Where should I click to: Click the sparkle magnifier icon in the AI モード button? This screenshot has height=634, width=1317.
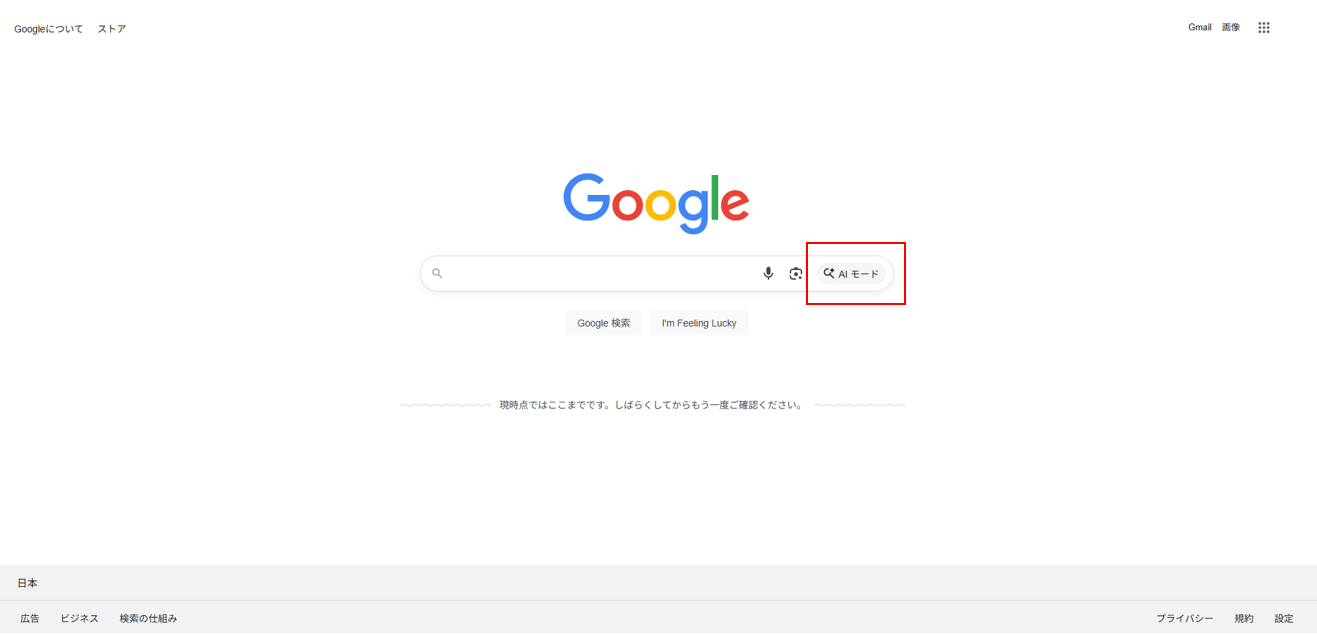[829, 273]
